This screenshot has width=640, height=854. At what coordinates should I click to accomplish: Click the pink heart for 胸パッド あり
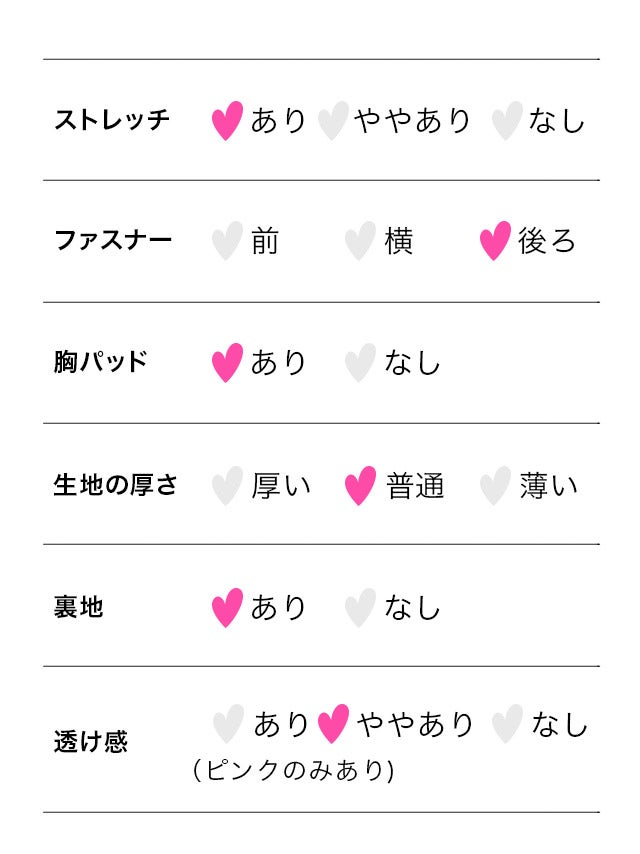coord(227,362)
